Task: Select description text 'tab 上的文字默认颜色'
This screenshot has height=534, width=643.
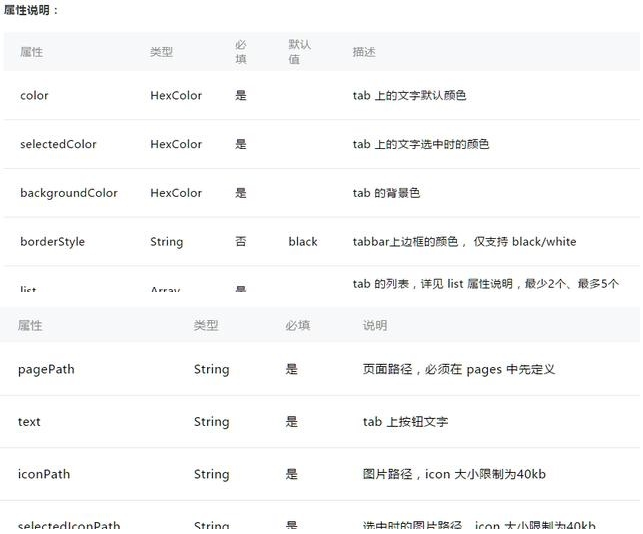Action: pyautogui.click(x=409, y=96)
